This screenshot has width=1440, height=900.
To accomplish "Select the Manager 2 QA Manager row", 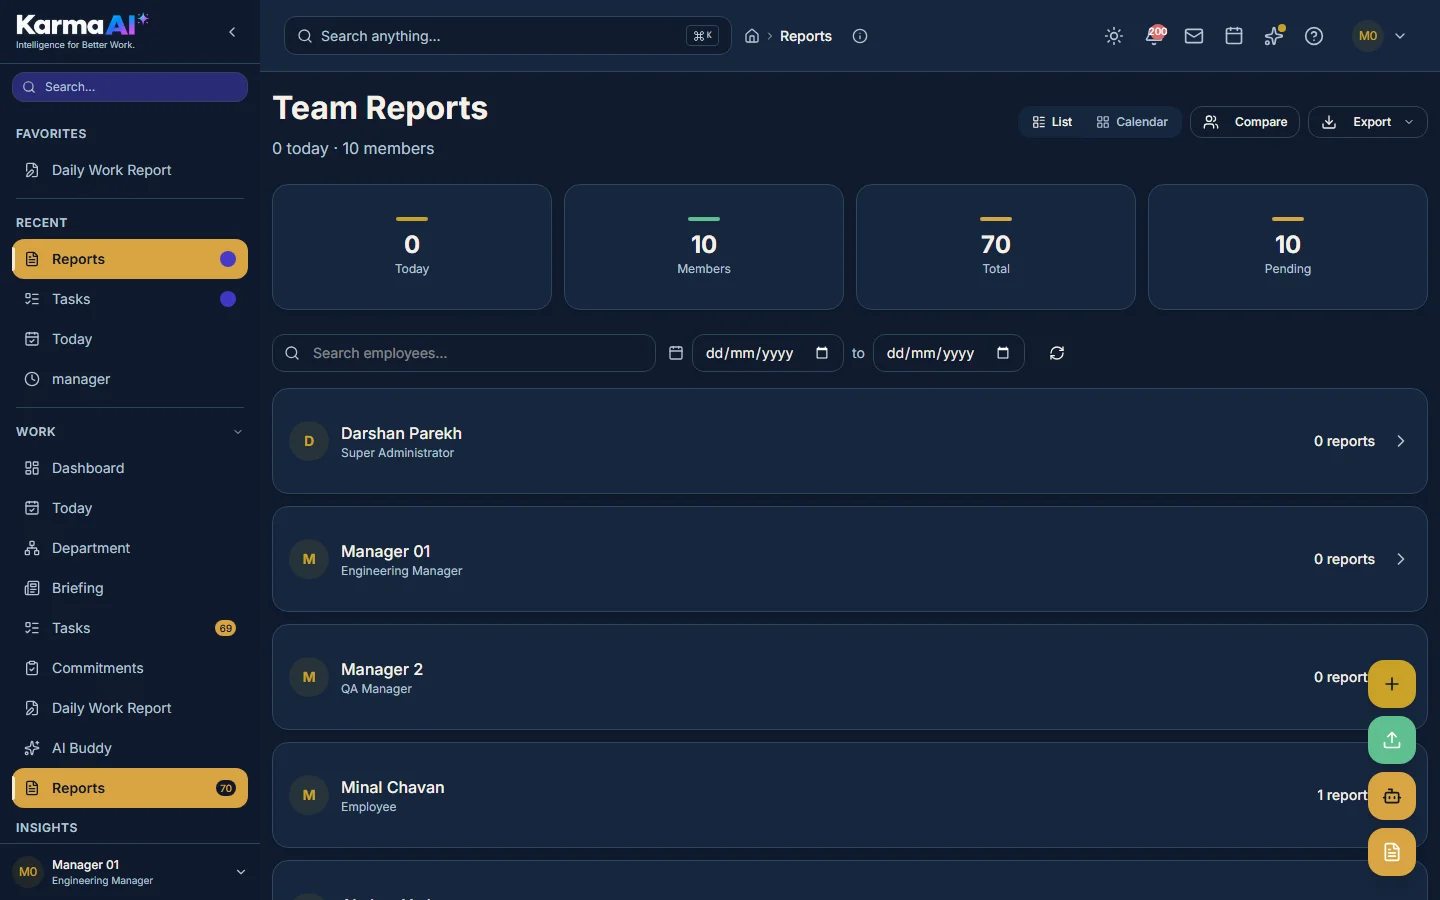I will [850, 677].
